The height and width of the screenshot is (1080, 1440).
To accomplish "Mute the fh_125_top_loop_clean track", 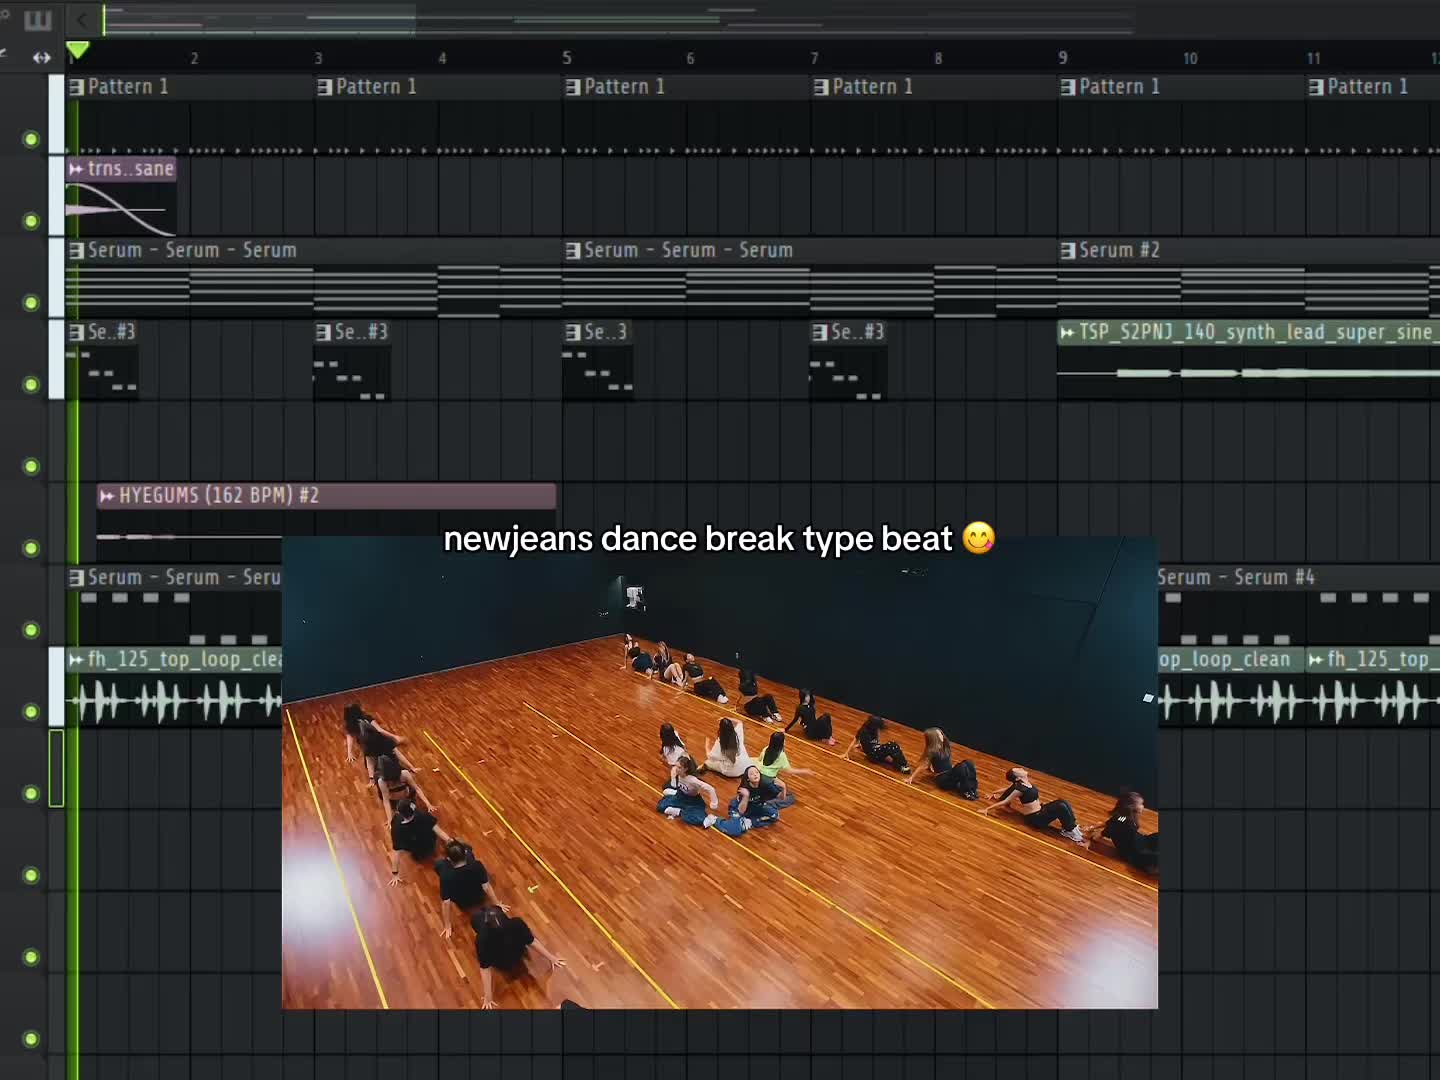I will pyautogui.click(x=31, y=712).
